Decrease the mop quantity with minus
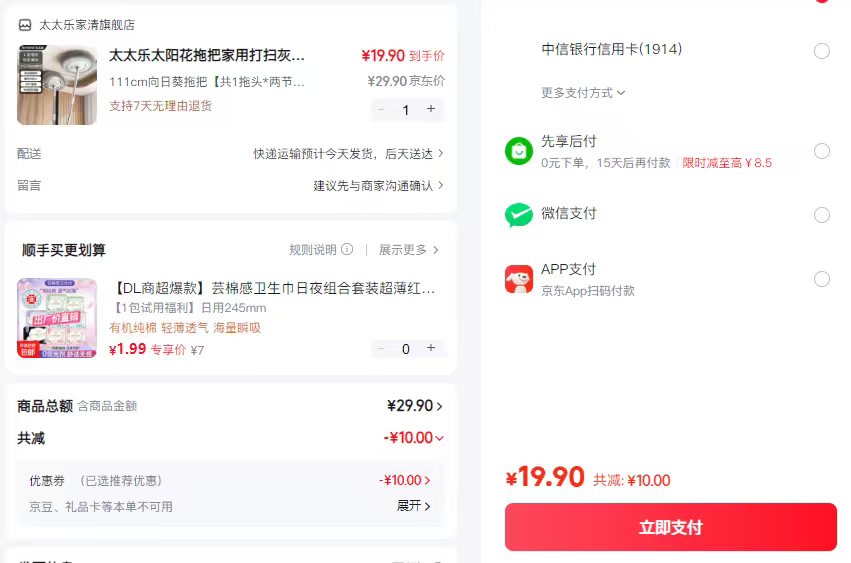The width and height of the screenshot is (851, 563). (381, 109)
